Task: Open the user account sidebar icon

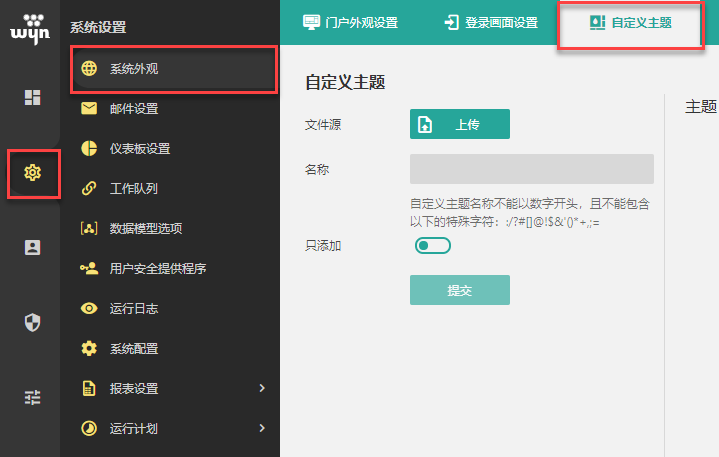Action: [32, 248]
